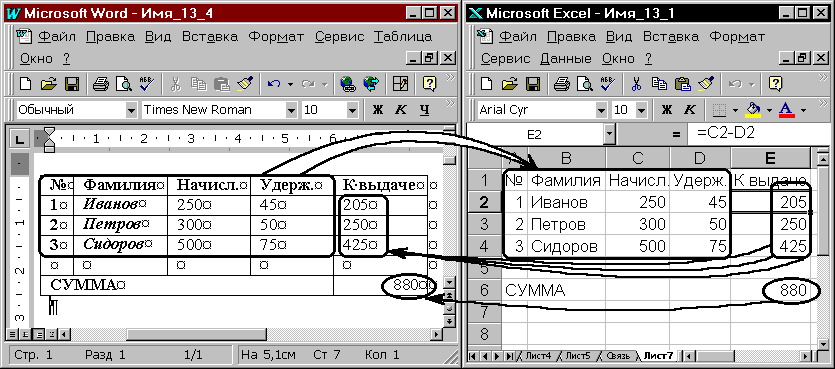
Task: Open Excel help question-mark icon
Action: coord(775,84)
